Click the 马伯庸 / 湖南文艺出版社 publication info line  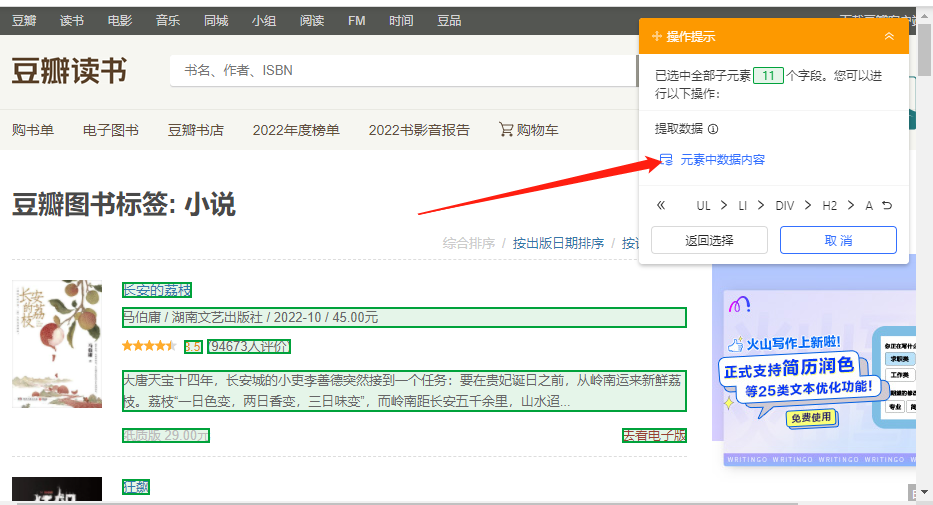tap(404, 318)
